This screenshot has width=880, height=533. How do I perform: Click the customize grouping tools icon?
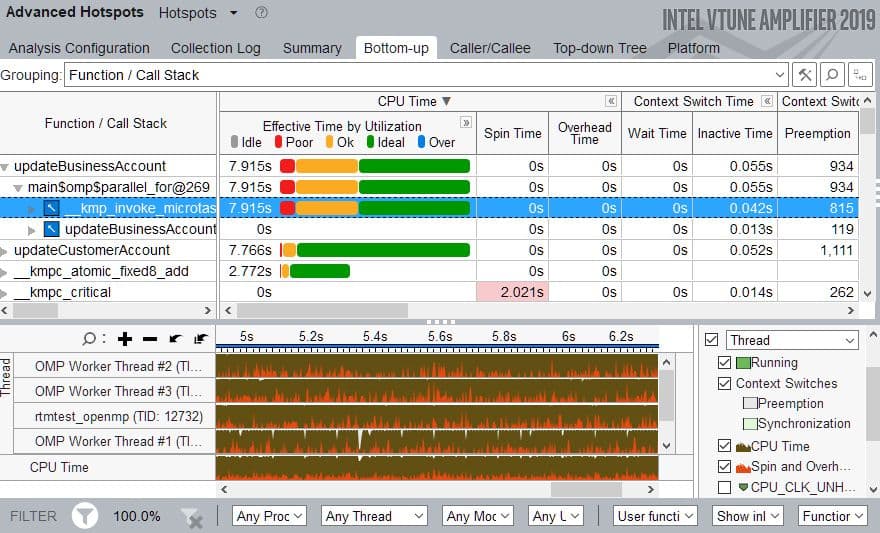805,75
